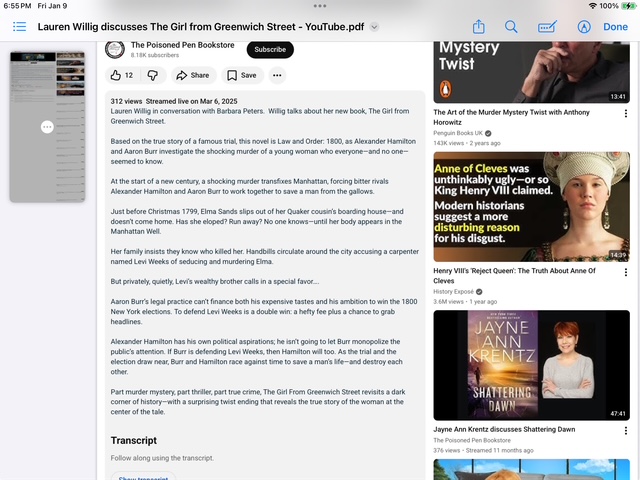Open options for Jayne Ann Krentz video
The height and width of the screenshot is (480, 640).
tap(626, 430)
